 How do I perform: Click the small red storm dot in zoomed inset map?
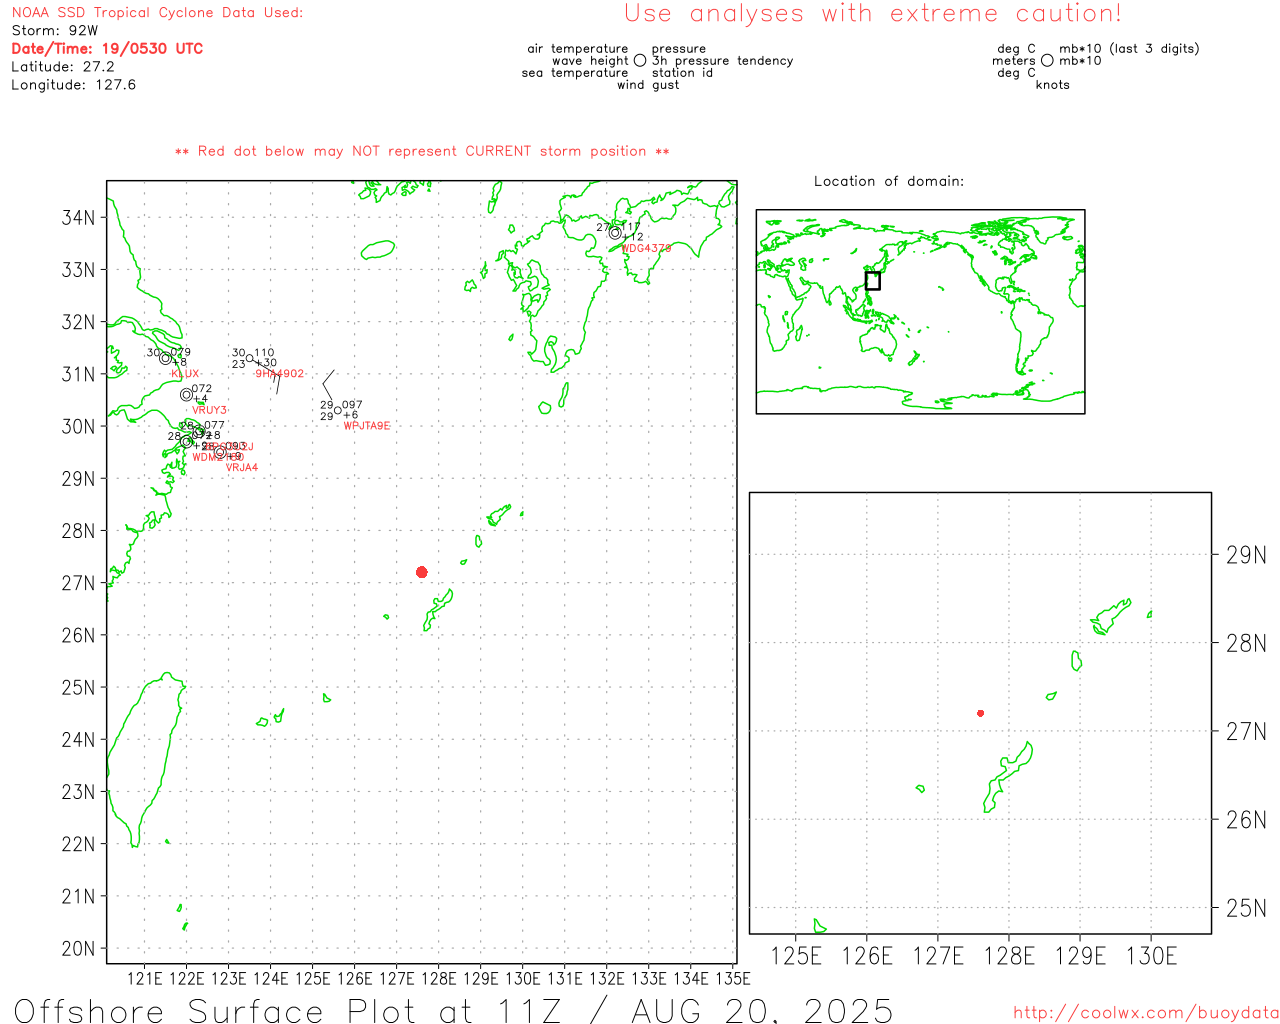[980, 713]
